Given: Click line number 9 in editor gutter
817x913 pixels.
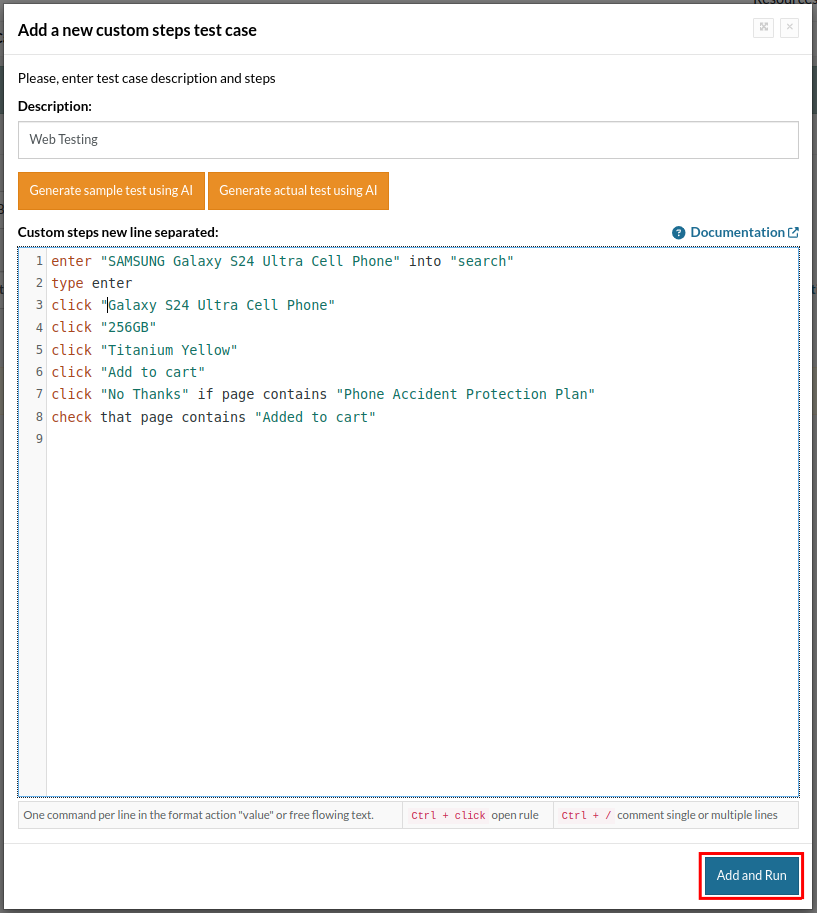Looking at the screenshot, I should pyautogui.click(x=38, y=439).
